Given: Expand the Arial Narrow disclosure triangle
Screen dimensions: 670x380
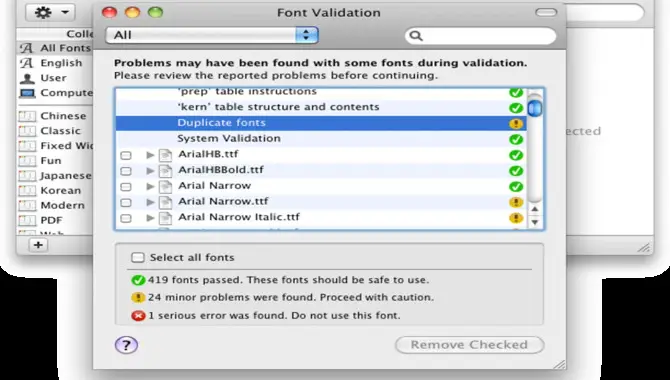Looking at the screenshot, I should 150,186.
